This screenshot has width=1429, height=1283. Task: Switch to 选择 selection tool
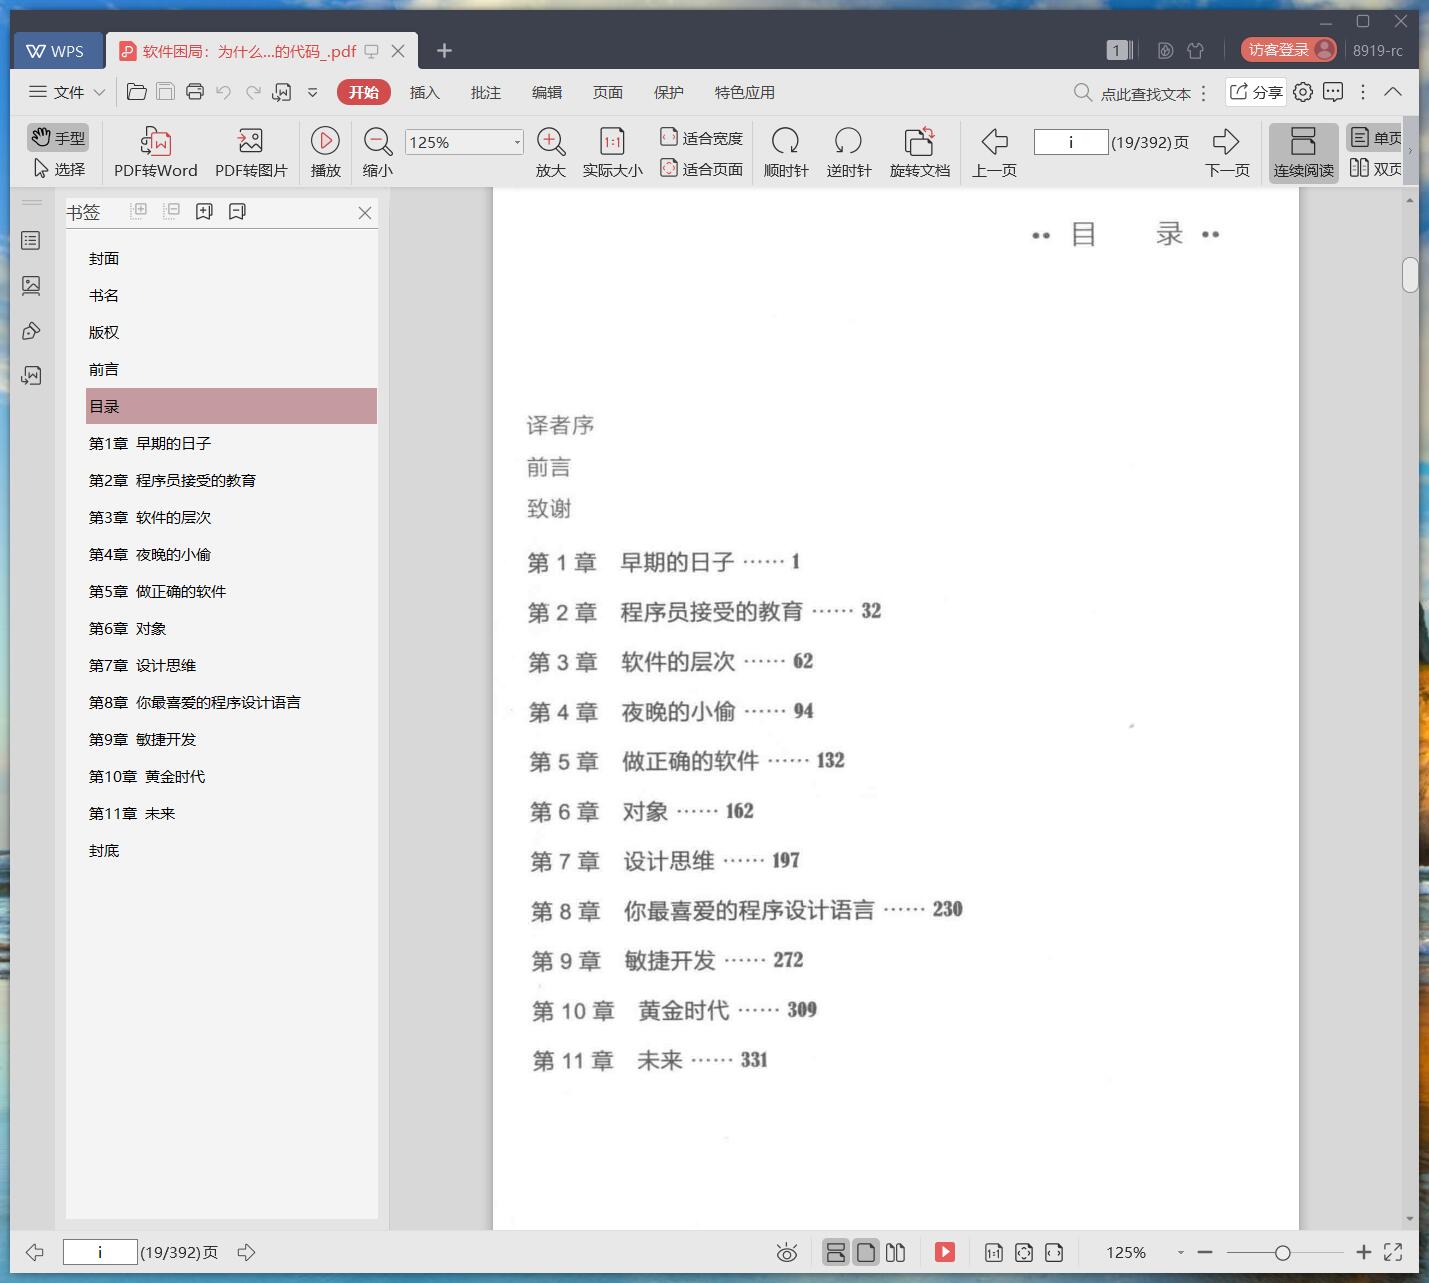point(58,169)
